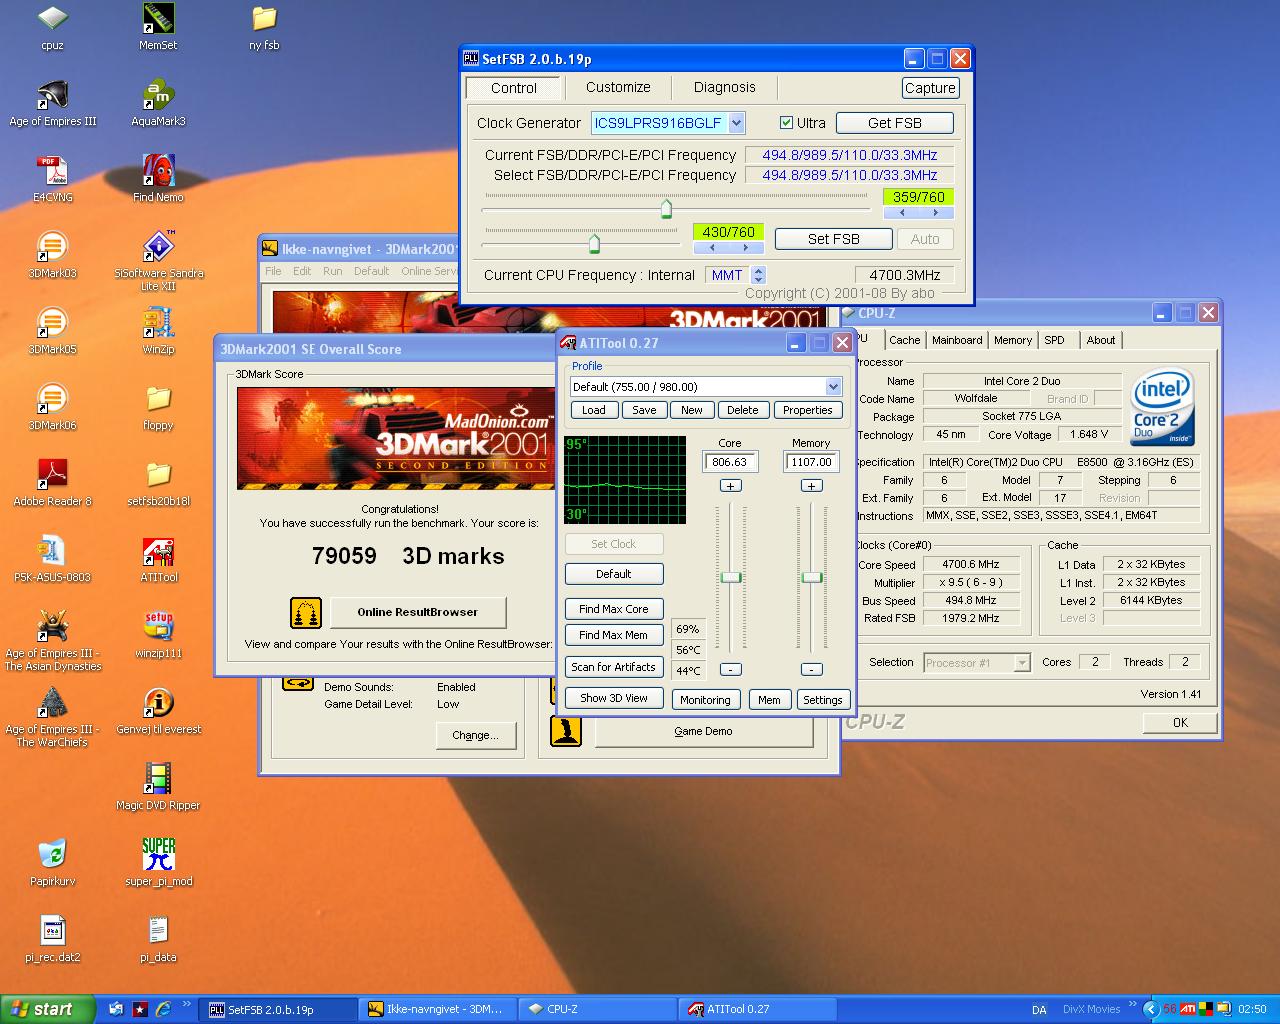1280x1024 pixels.
Task: Open the MemSet desktop icon
Action: coord(158,27)
